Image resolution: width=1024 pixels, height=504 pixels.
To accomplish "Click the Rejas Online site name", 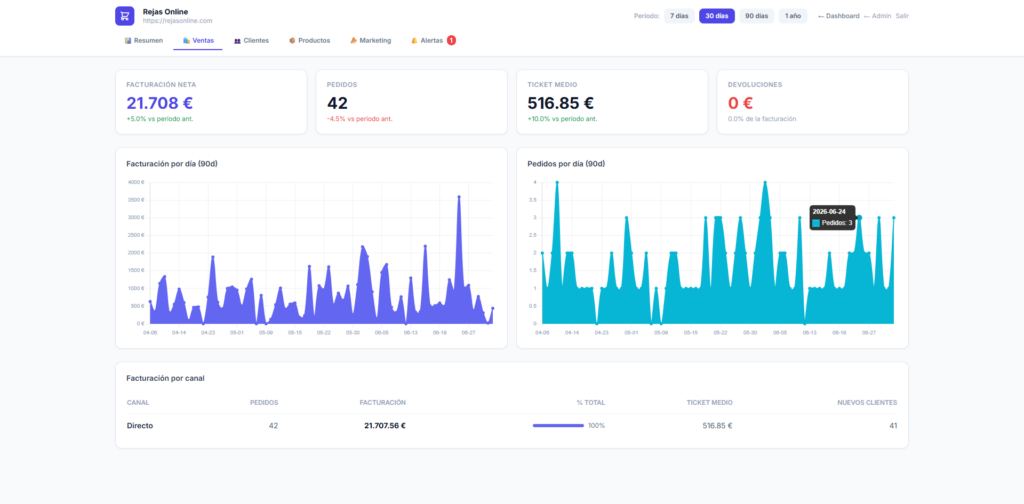I will tap(166, 12).
